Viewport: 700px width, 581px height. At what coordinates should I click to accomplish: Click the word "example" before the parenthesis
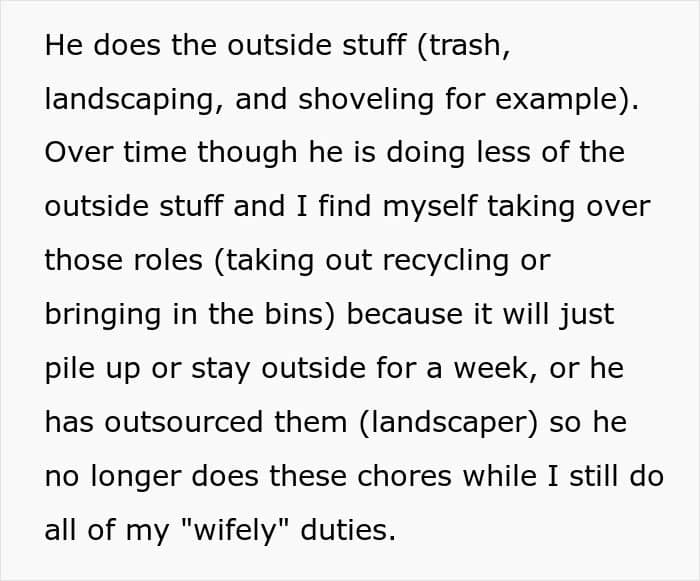click(556, 99)
